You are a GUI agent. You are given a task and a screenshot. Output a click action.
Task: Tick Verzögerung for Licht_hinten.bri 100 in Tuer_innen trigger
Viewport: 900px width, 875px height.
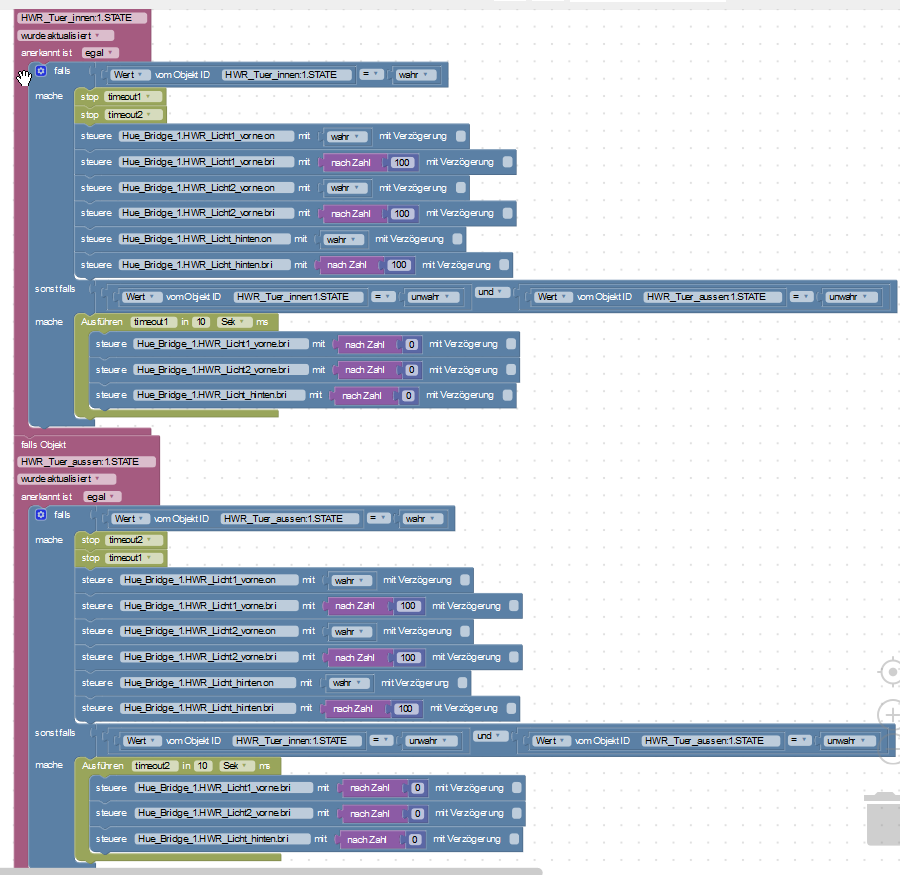click(x=504, y=265)
